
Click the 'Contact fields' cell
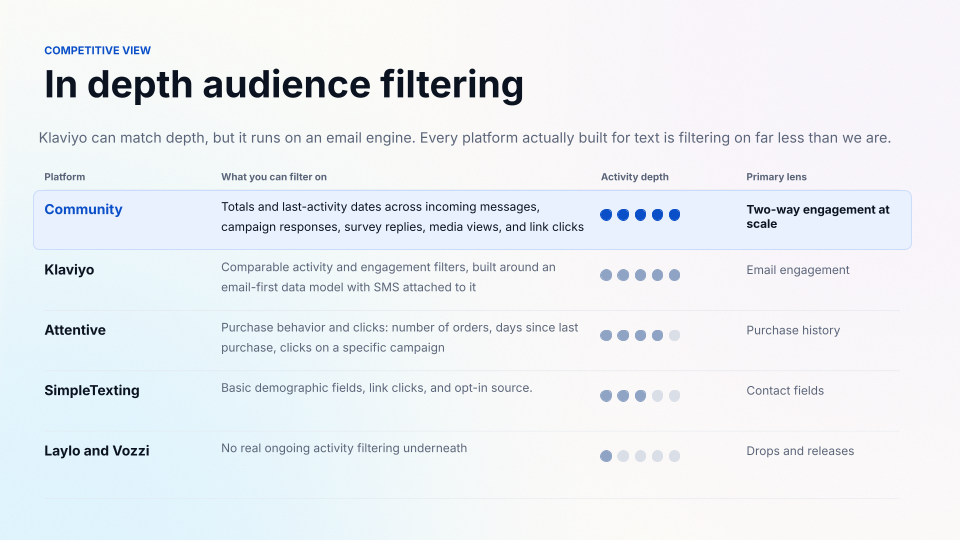click(785, 391)
